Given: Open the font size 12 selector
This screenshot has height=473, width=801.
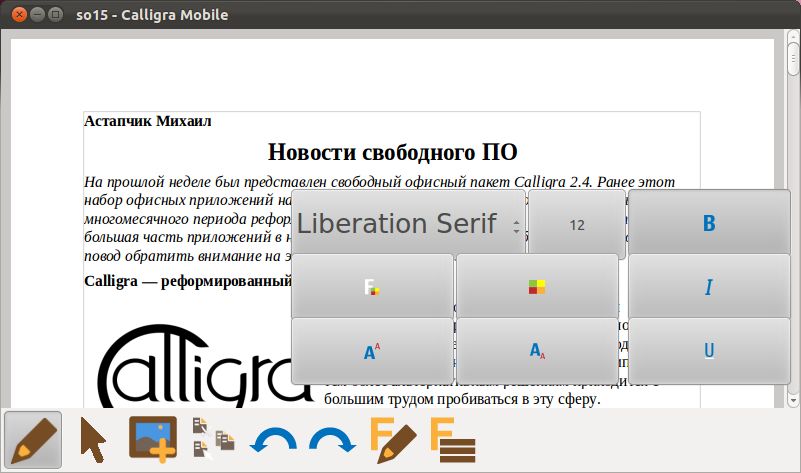Looking at the screenshot, I should click(x=577, y=225).
